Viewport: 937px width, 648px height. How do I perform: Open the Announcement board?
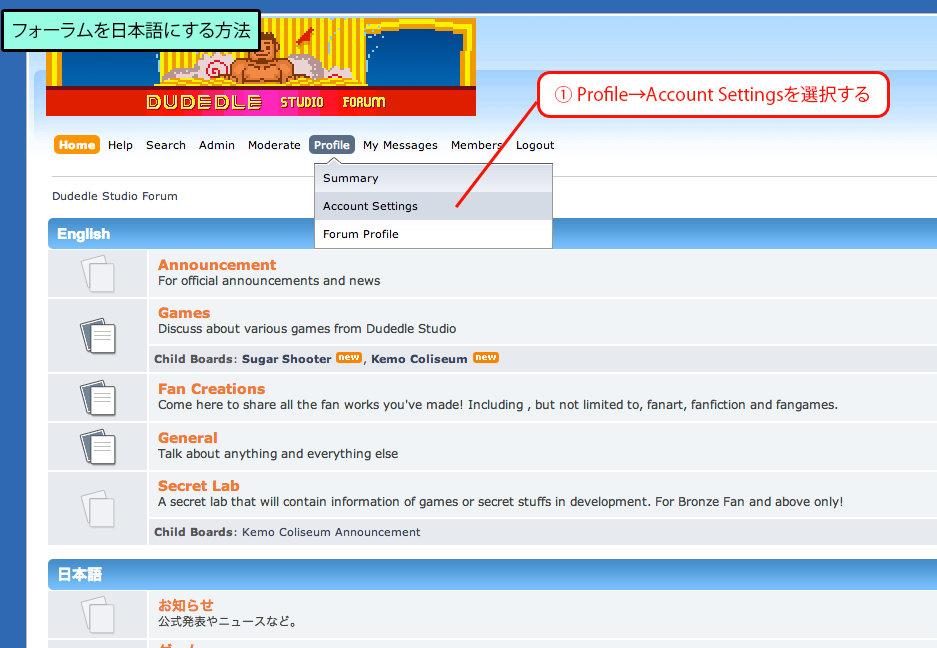[217, 265]
